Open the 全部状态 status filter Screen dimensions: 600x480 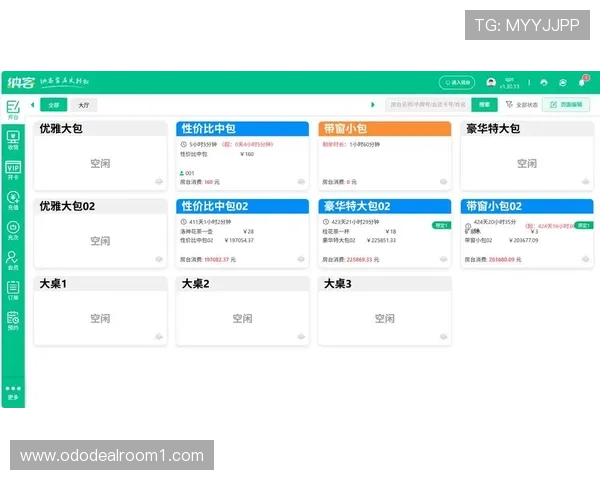click(x=522, y=104)
